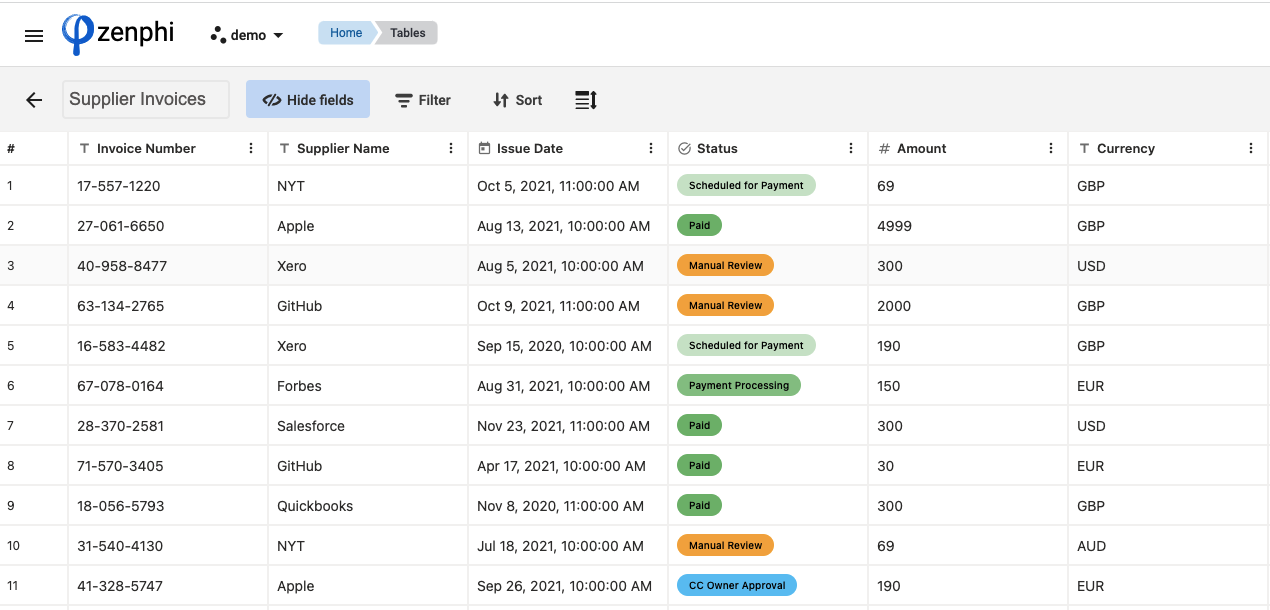Open Amount column options menu
This screenshot has width=1270, height=610.
1051,148
